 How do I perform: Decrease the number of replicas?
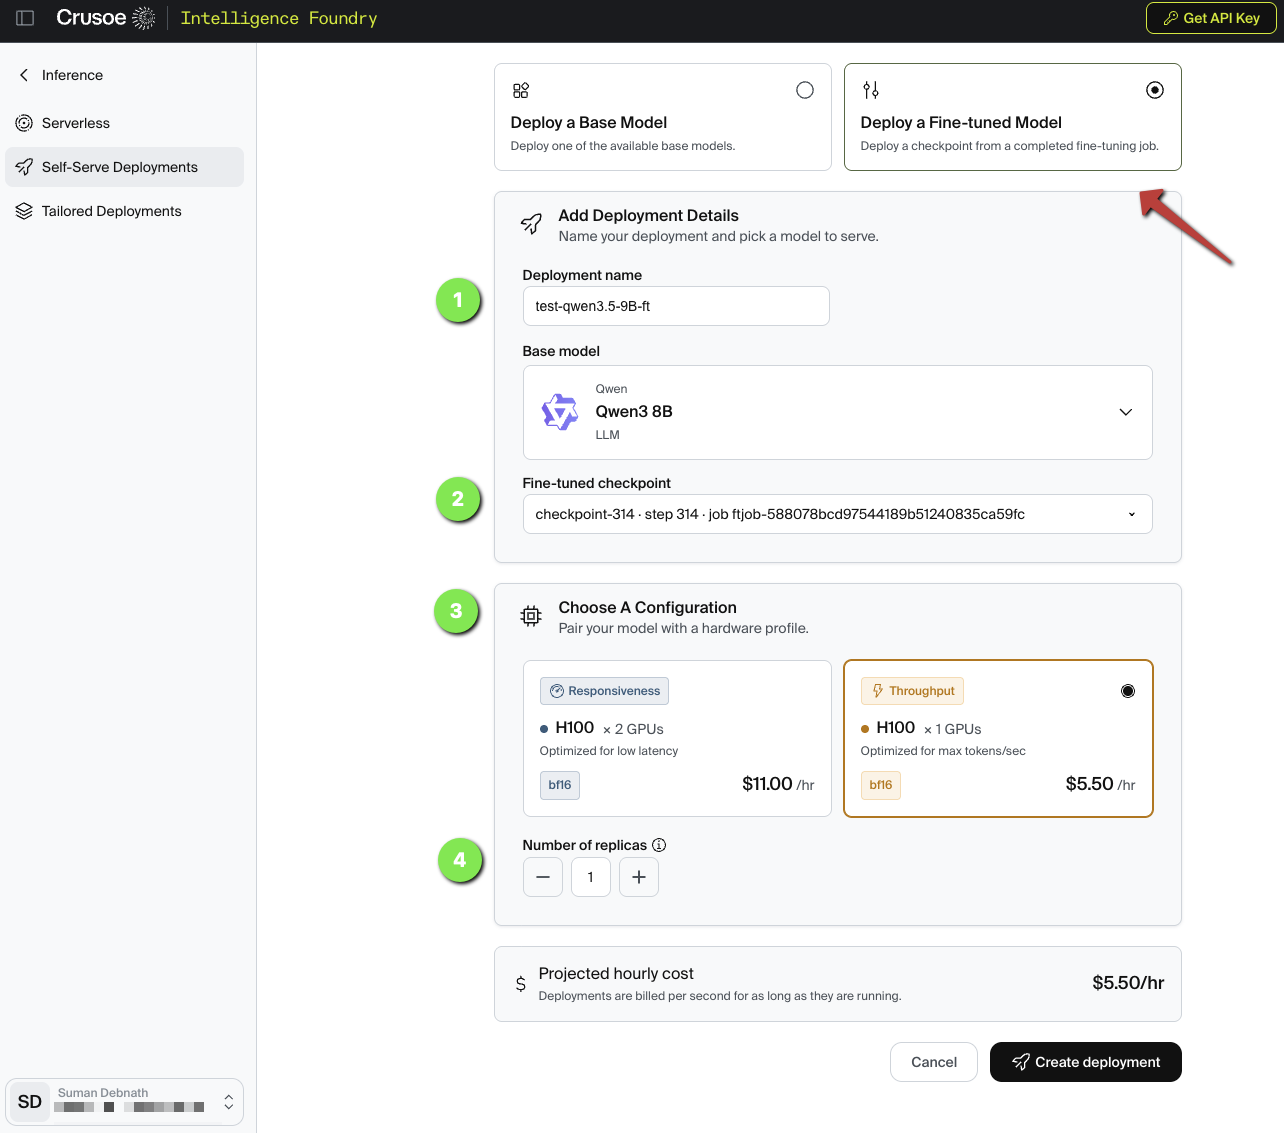pyautogui.click(x=543, y=877)
